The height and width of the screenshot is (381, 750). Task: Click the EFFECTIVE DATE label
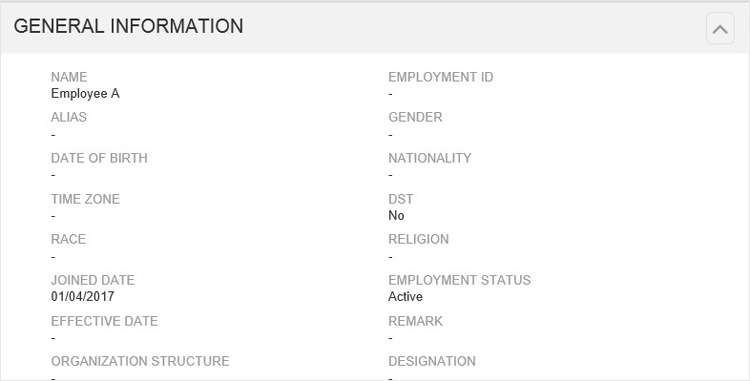click(x=104, y=321)
